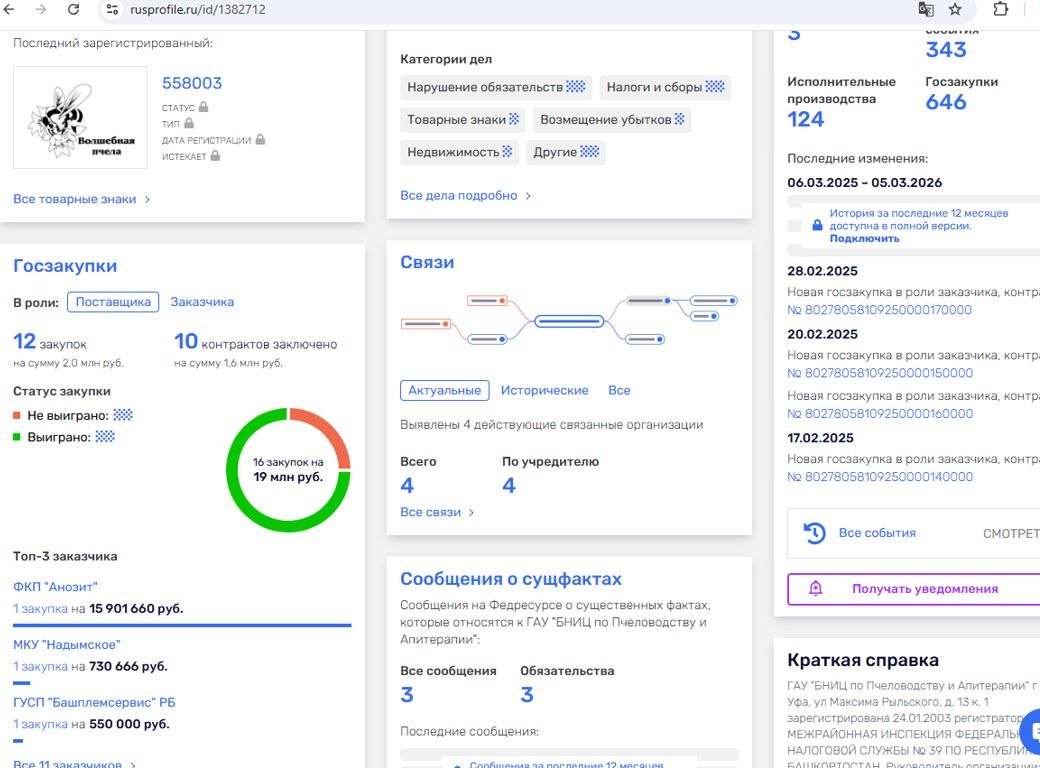The image size is (1040, 768).
Task: Click the events count 343
Action: 946,50
